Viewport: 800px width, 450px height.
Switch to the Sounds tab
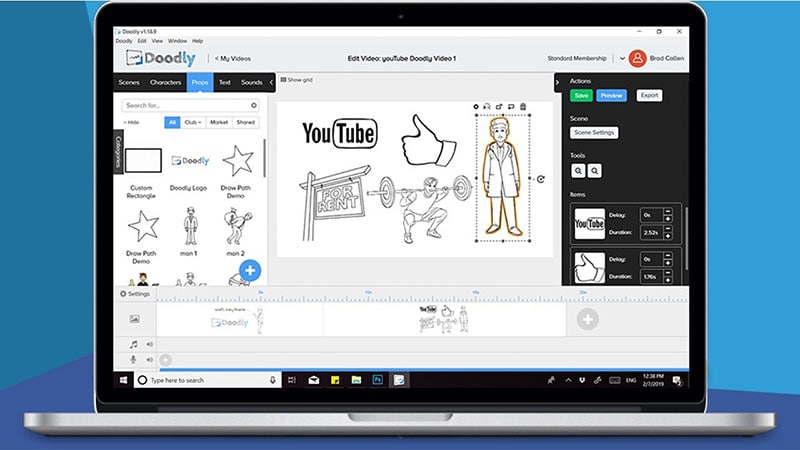click(252, 82)
